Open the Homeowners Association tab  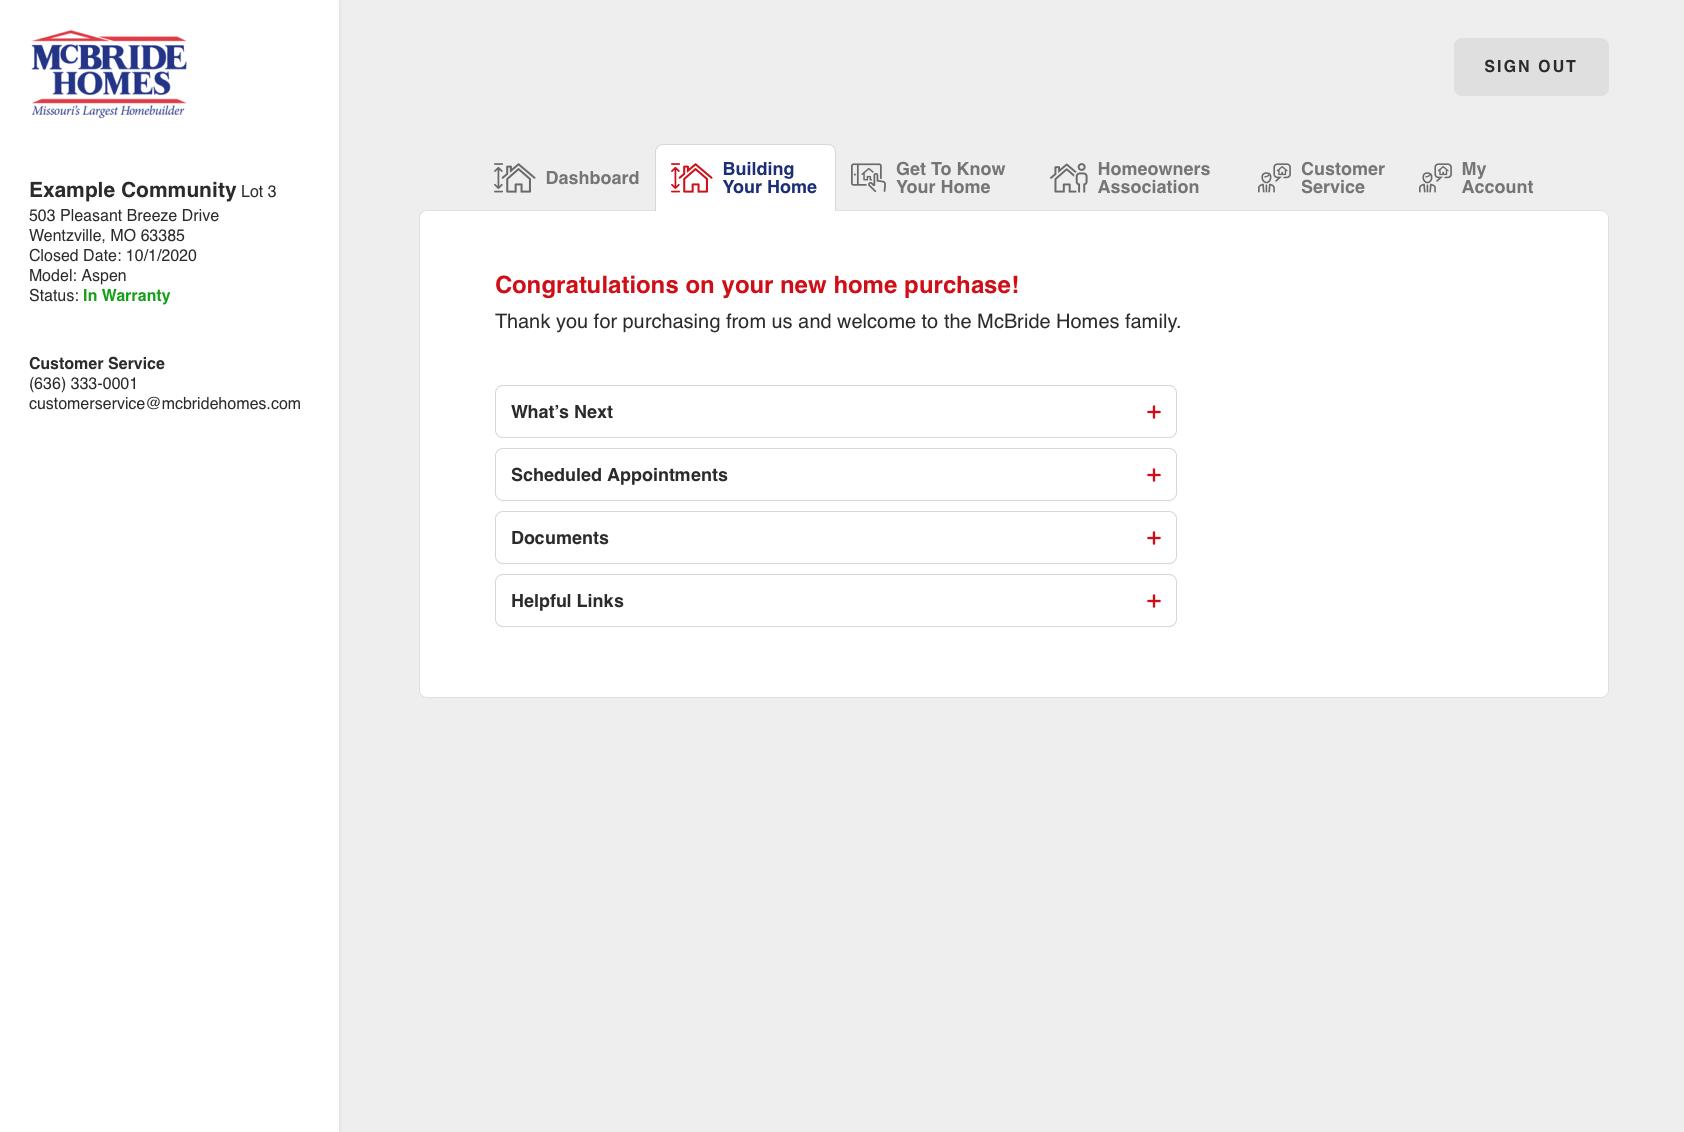pyautogui.click(x=1130, y=178)
